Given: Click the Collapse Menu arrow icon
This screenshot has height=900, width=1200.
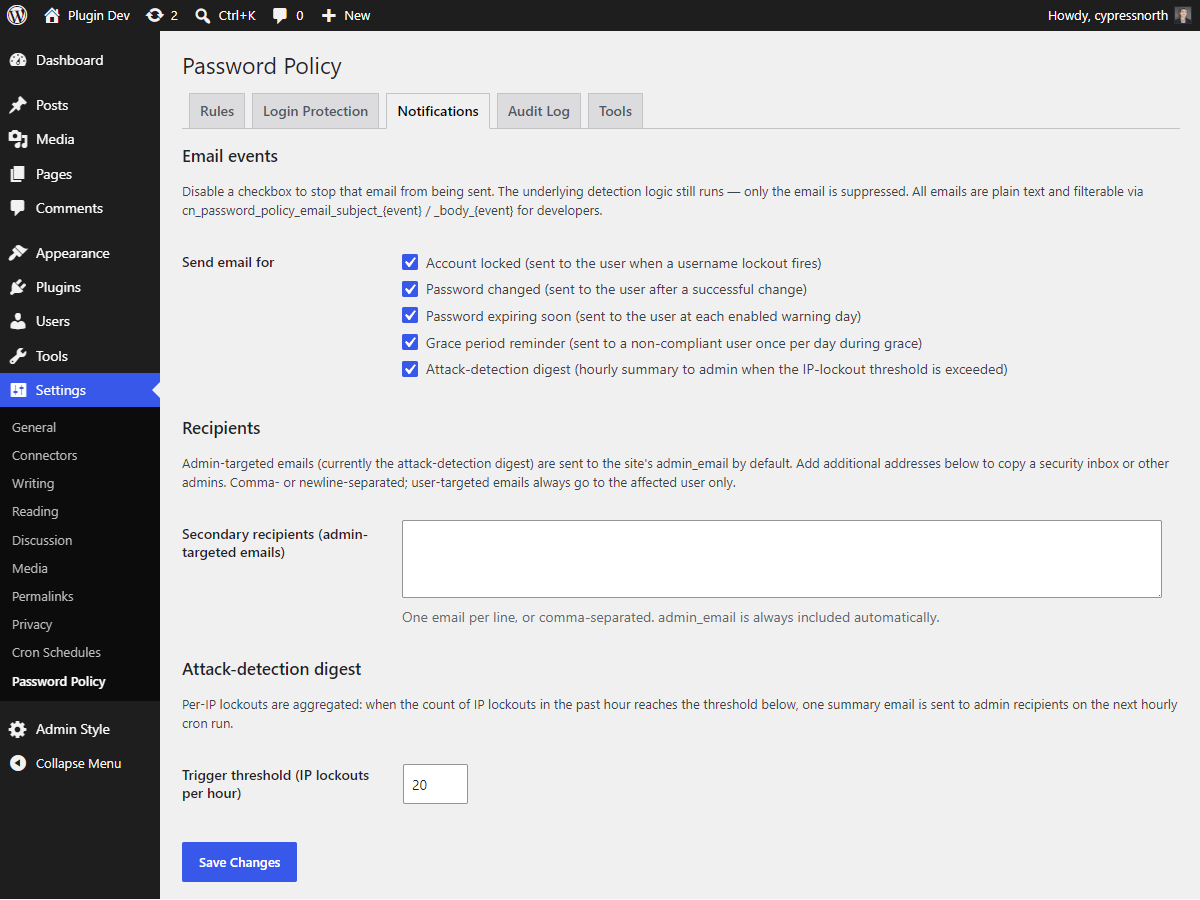Looking at the screenshot, I should click(x=18, y=763).
